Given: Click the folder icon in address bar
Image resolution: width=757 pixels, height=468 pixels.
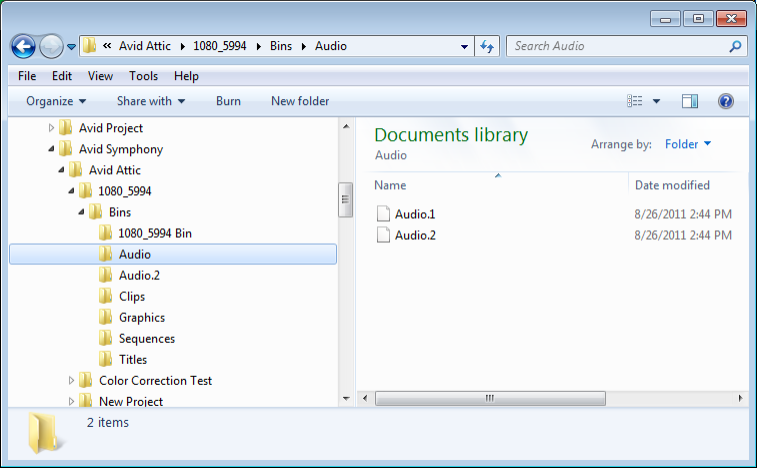Looking at the screenshot, I should (89, 46).
